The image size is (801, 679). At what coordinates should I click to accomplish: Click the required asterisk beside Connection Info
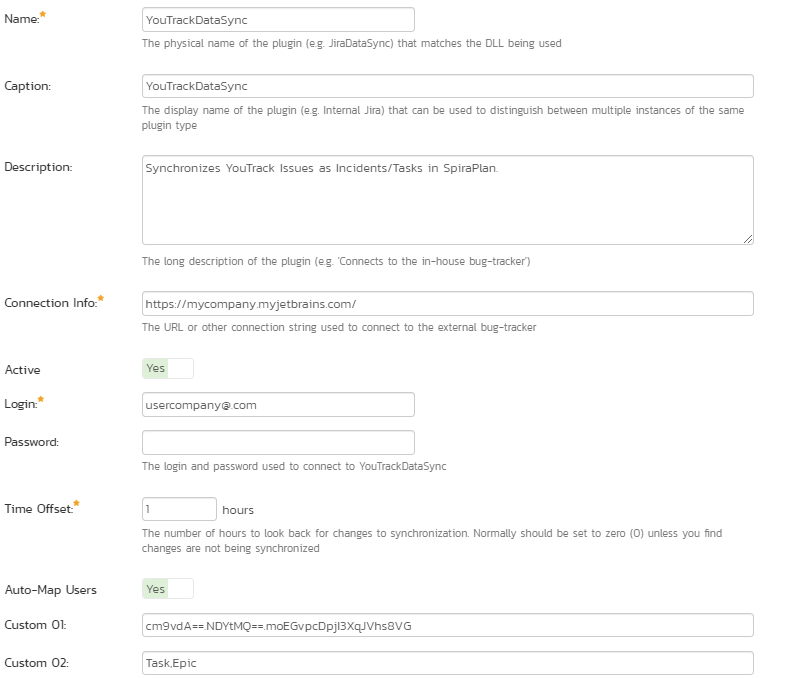coord(101,298)
